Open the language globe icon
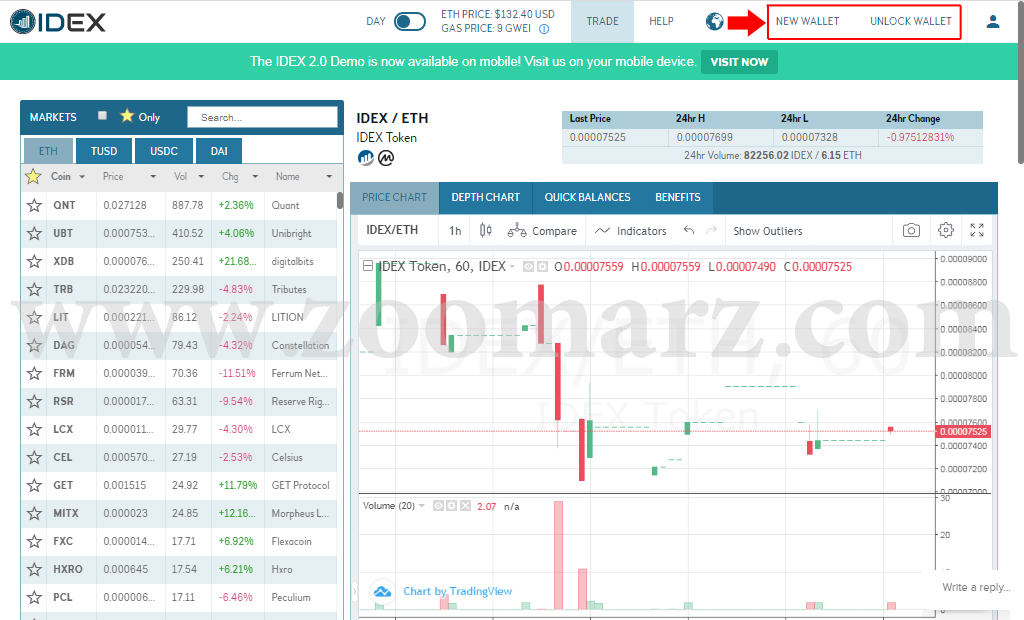 click(714, 22)
